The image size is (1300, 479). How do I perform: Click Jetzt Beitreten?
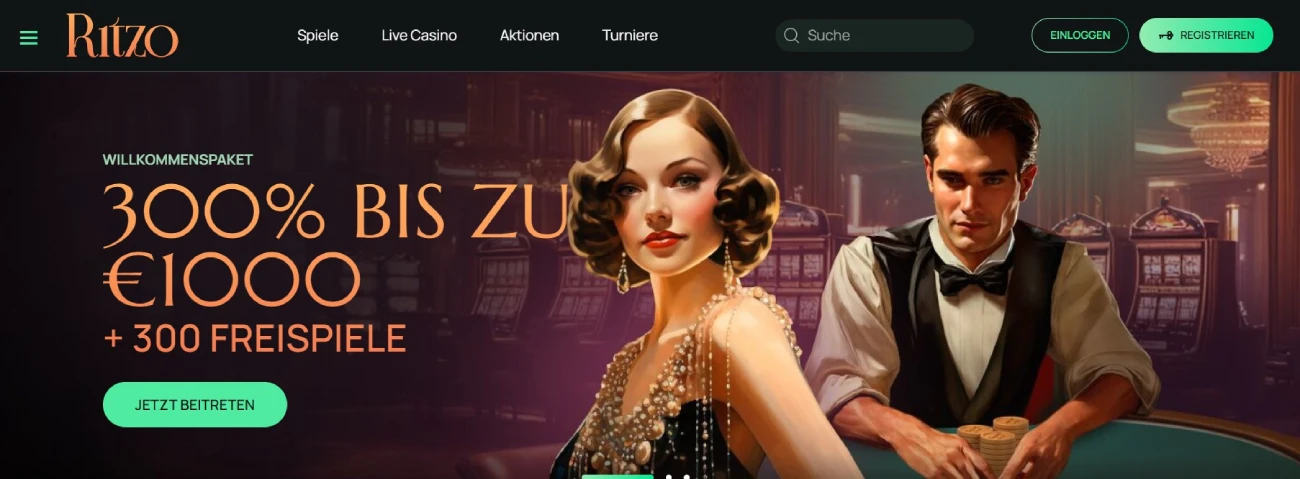pyautogui.click(x=195, y=405)
